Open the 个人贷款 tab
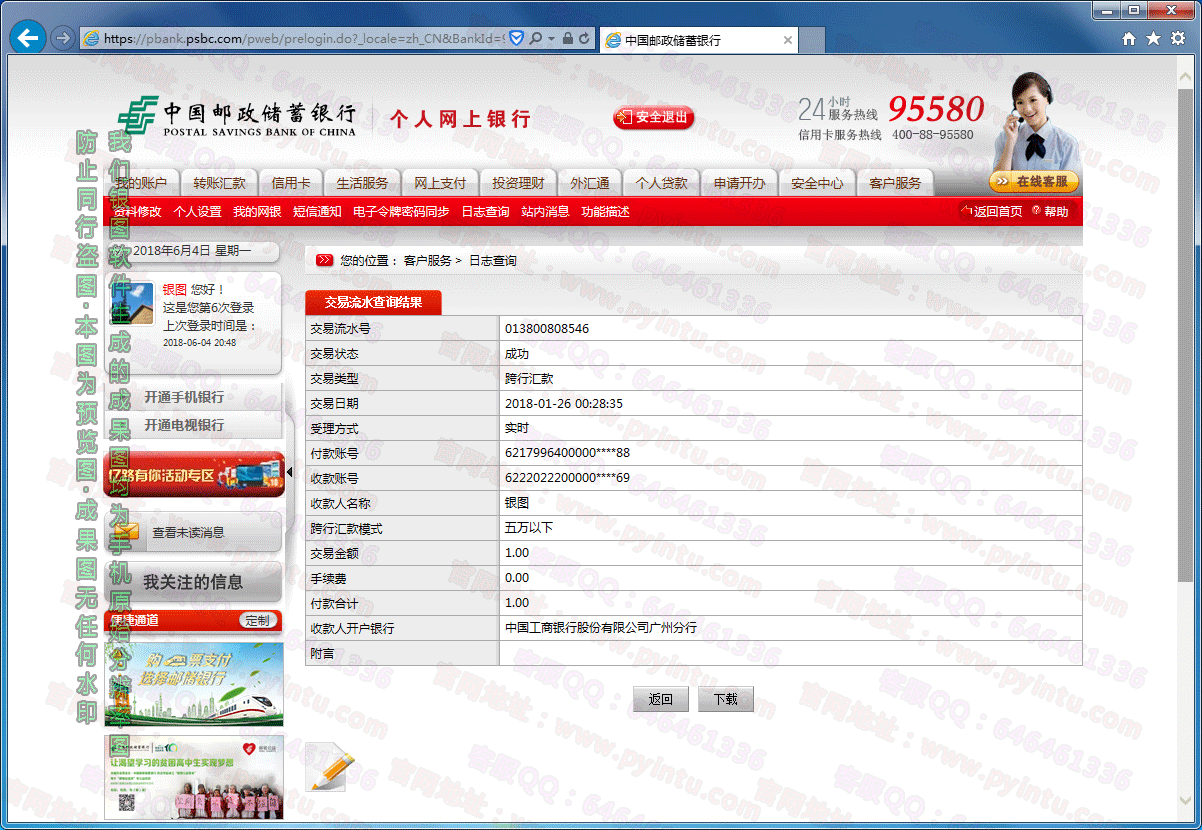 point(662,183)
